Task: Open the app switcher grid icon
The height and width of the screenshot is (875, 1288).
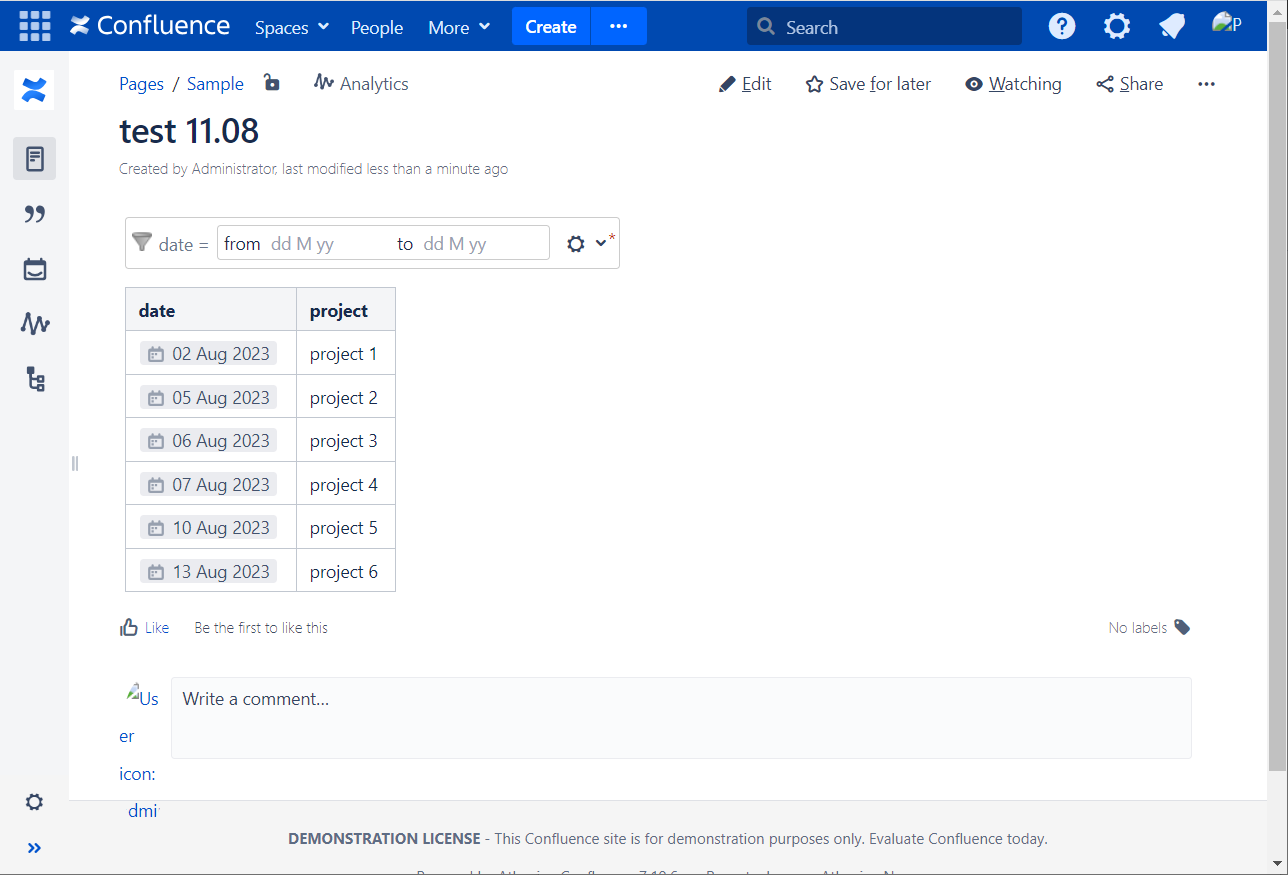Action: [x=35, y=26]
